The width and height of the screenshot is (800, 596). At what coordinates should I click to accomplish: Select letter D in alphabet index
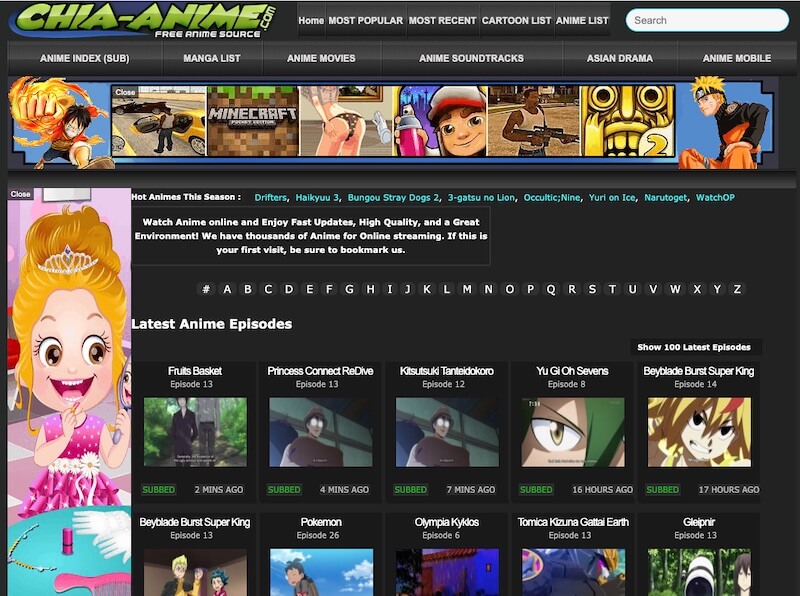289,289
